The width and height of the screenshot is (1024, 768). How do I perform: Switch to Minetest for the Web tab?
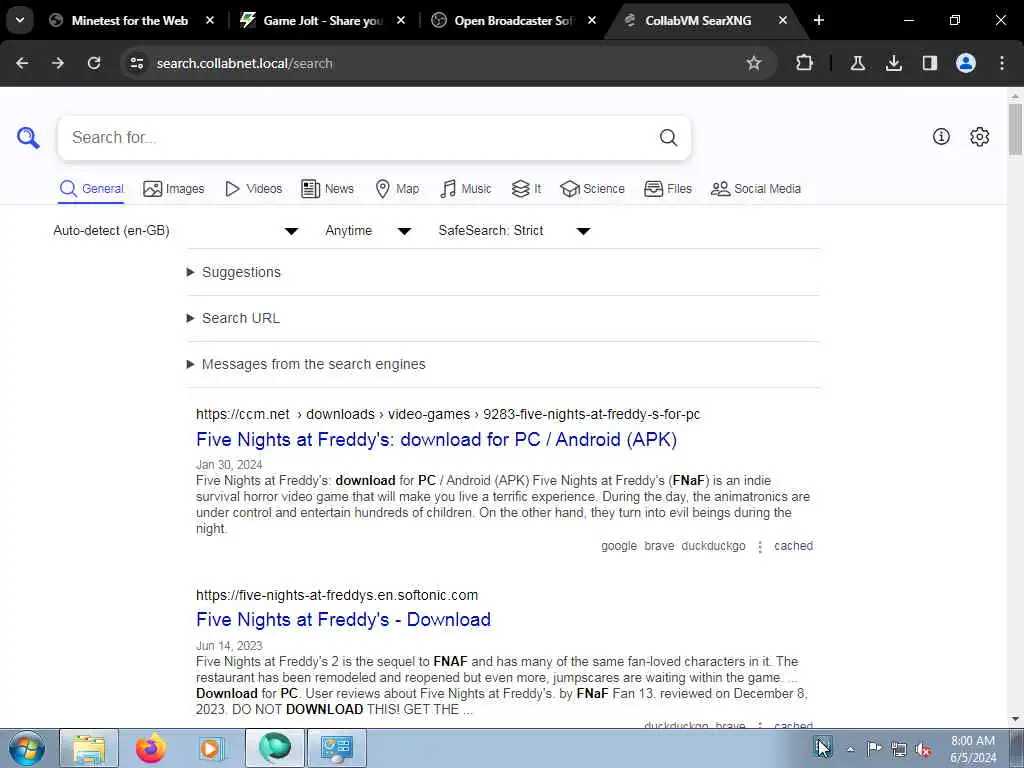130,20
